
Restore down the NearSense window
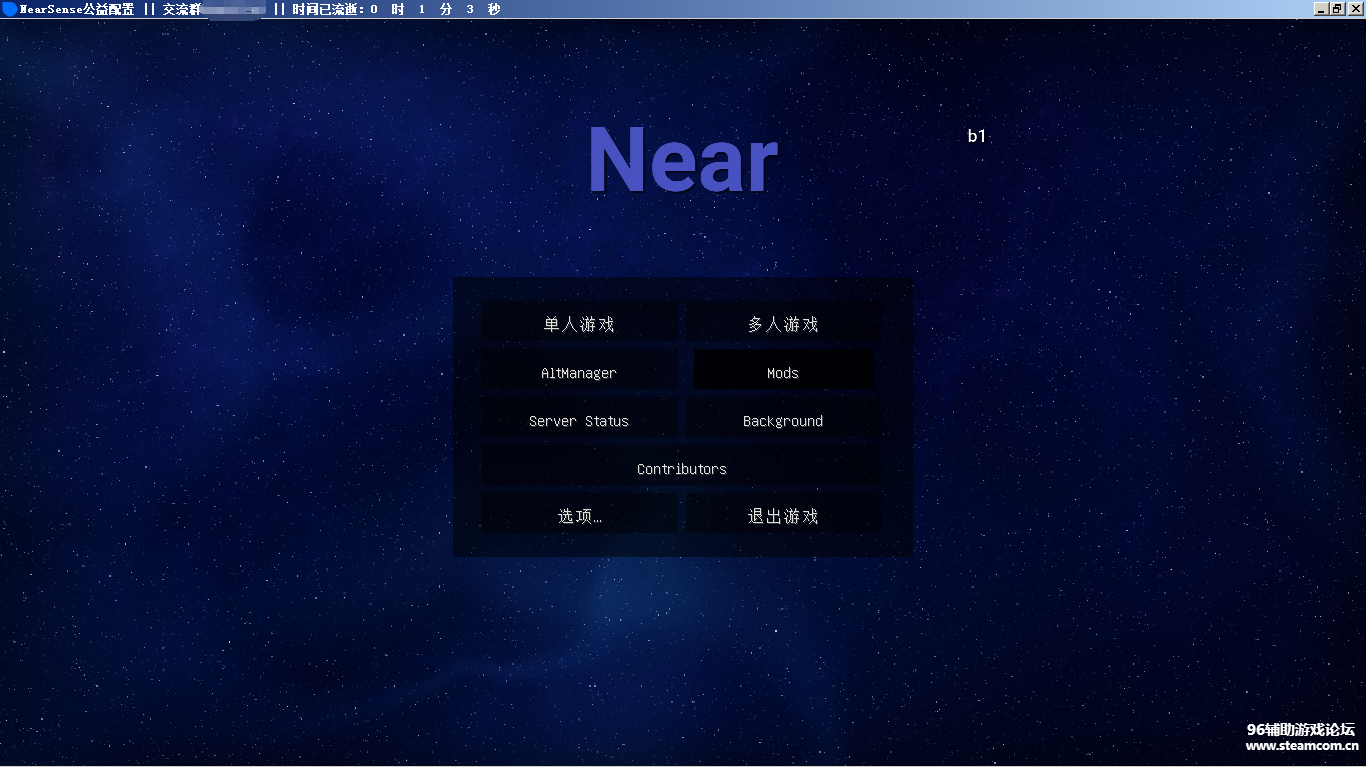1338,9
